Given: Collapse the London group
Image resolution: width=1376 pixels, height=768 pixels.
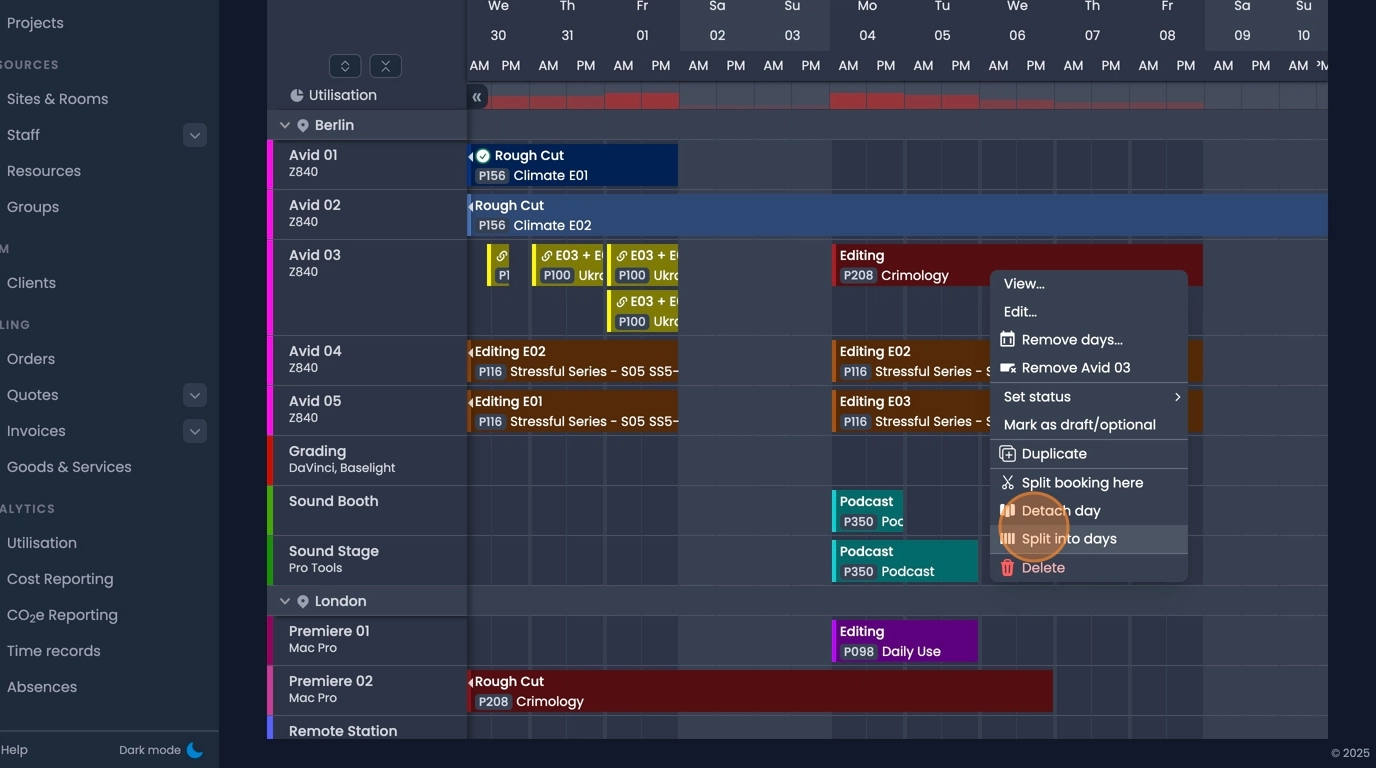Looking at the screenshot, I should click(x=284, y=602).
